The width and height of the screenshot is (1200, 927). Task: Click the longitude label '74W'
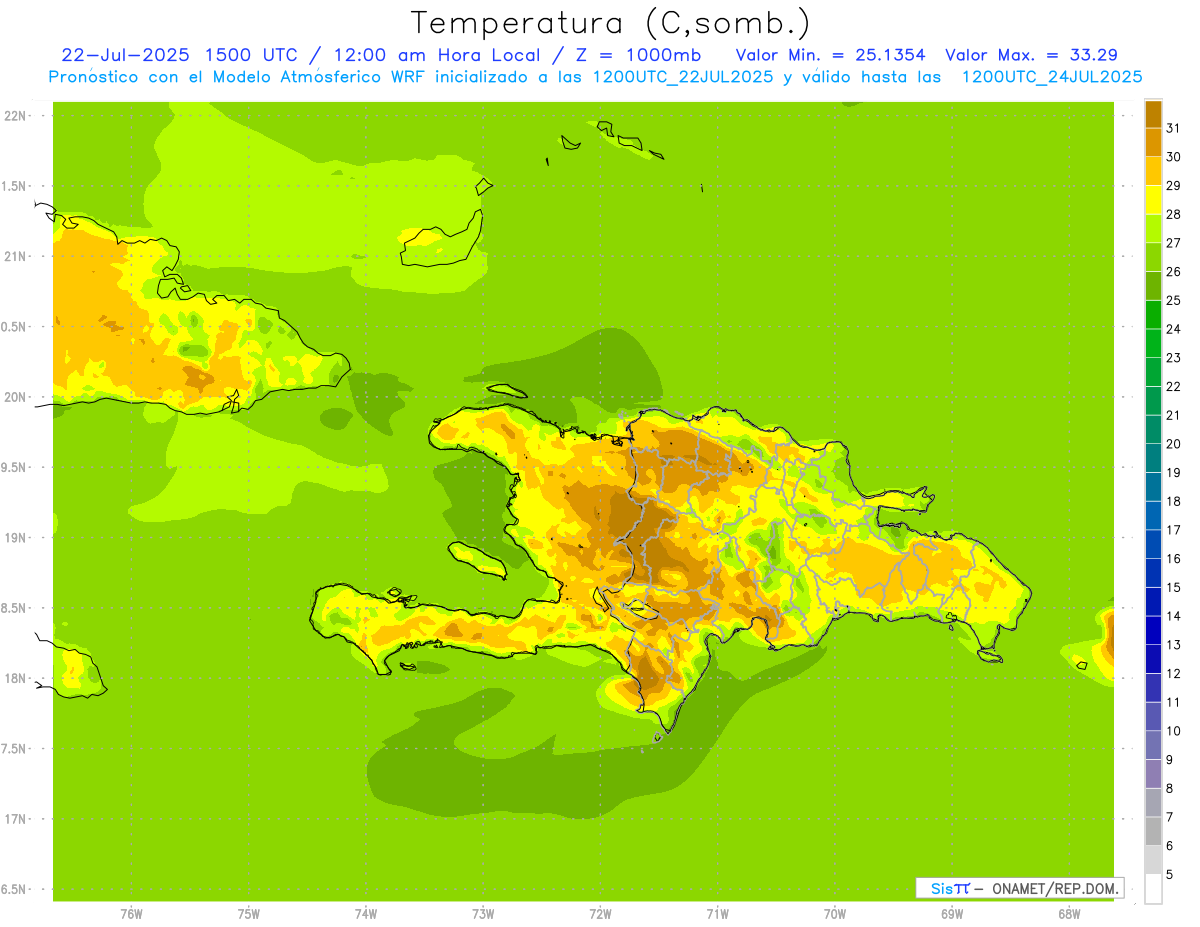pos(366,914)
